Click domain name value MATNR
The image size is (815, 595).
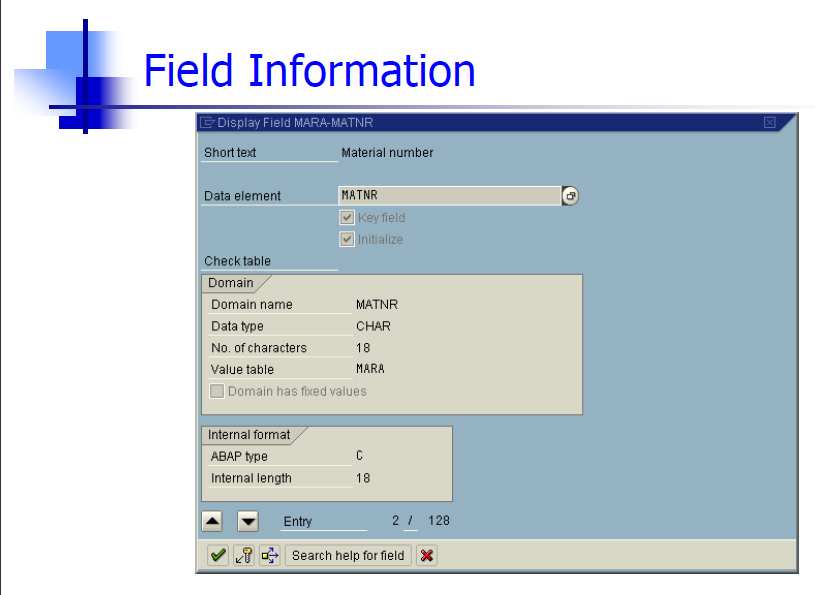tap(377, 304)
